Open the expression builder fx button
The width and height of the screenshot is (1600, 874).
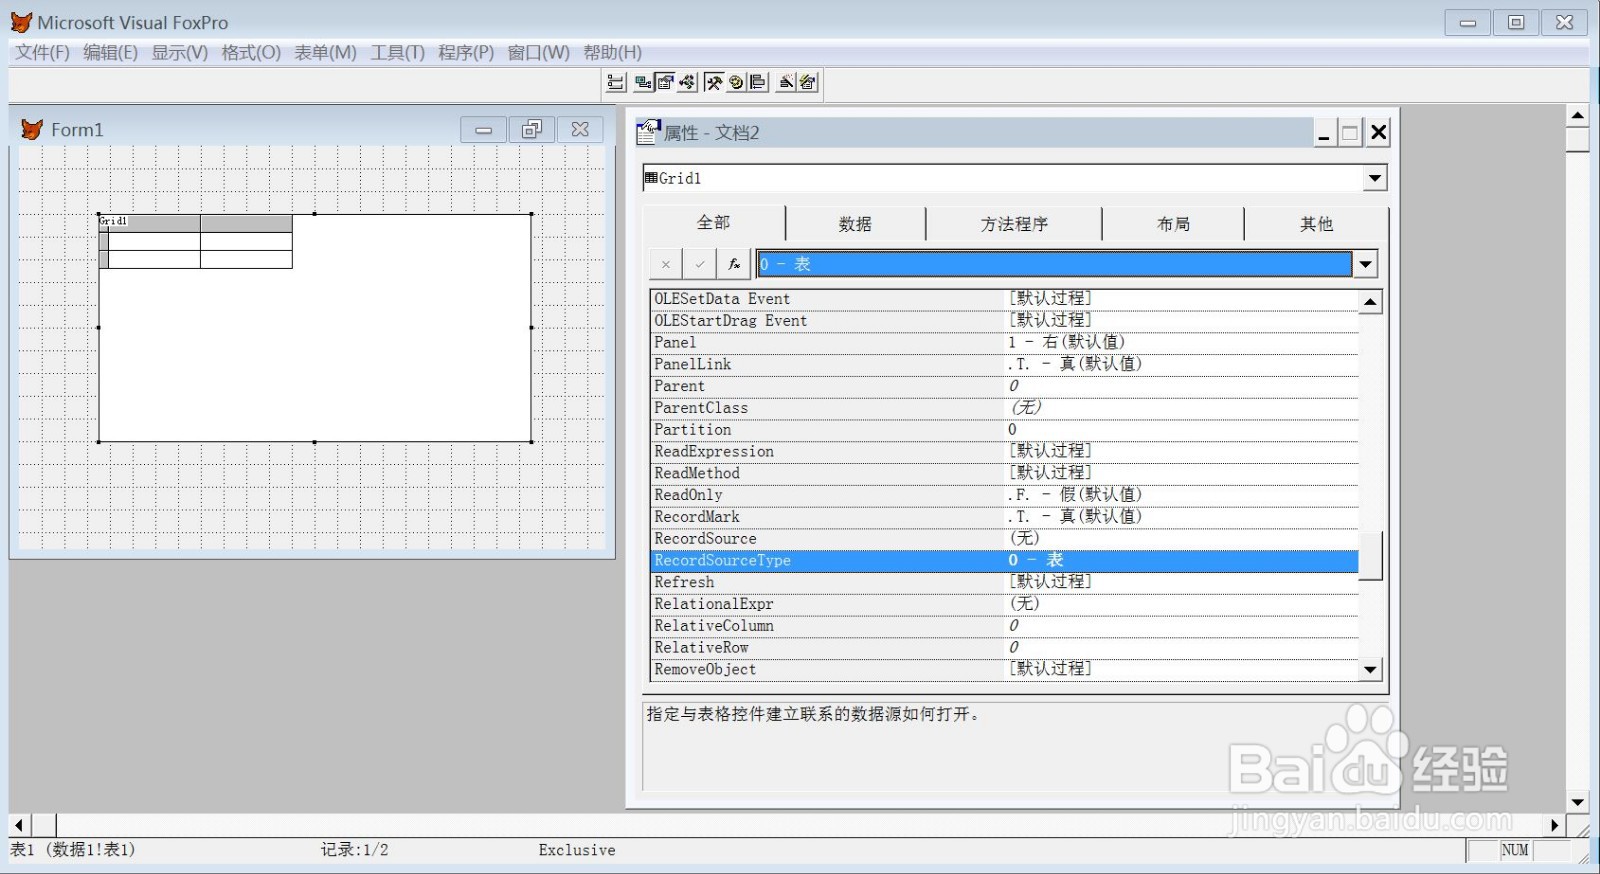click(x=734, y=264)
